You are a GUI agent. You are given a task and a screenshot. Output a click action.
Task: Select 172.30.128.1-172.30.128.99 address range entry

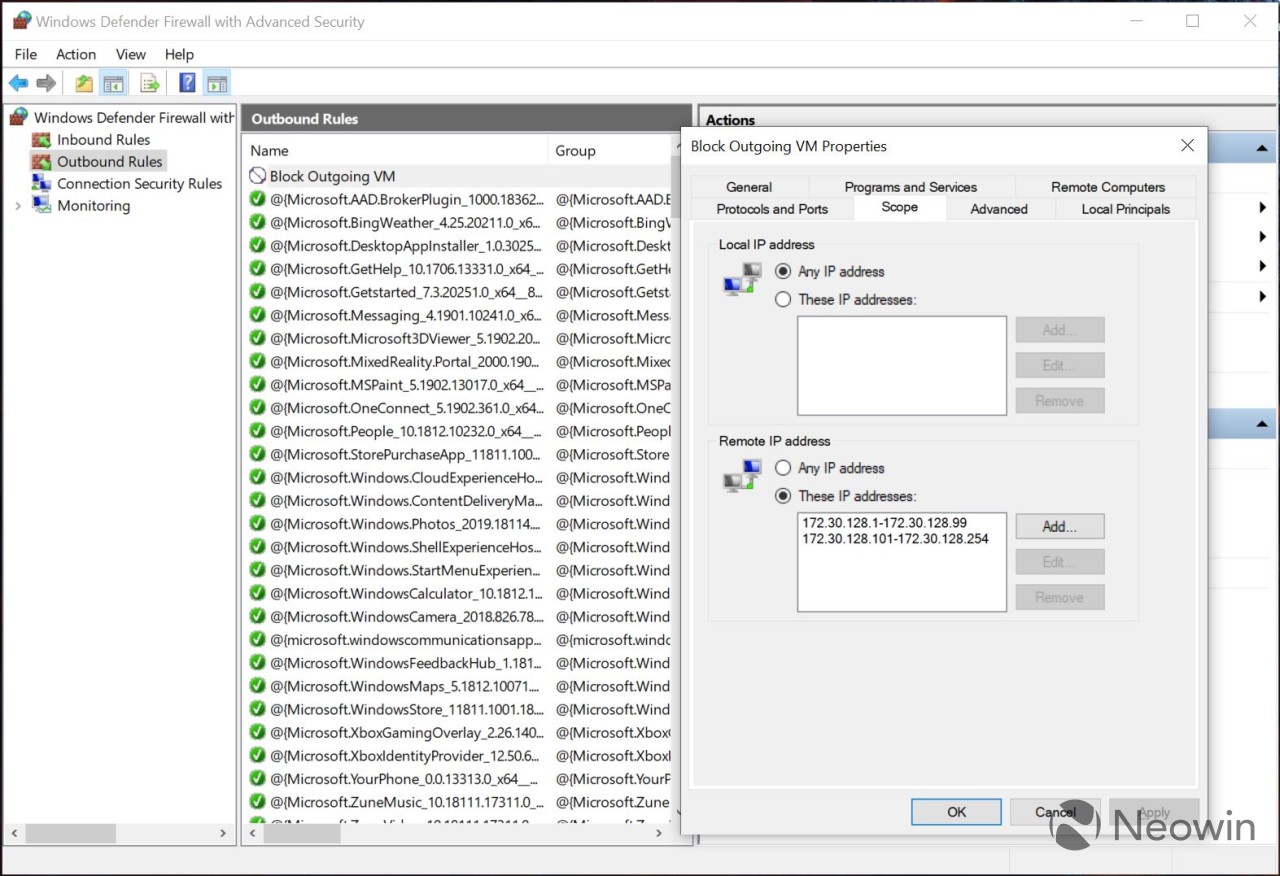coord(884,523)
